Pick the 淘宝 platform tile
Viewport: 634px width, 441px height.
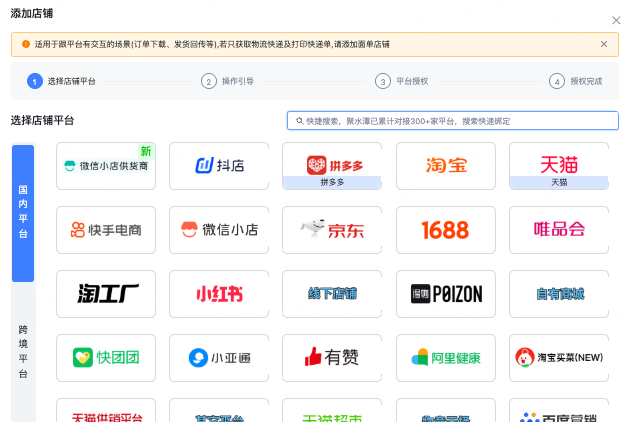tap(446, 166)
